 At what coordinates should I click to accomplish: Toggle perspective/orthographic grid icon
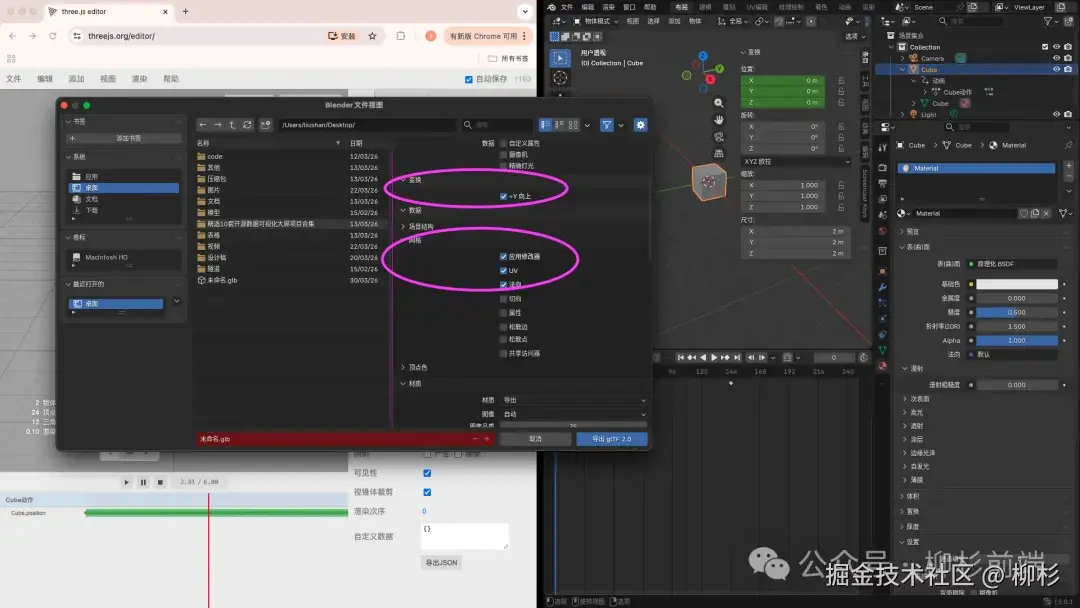(718, 153)
